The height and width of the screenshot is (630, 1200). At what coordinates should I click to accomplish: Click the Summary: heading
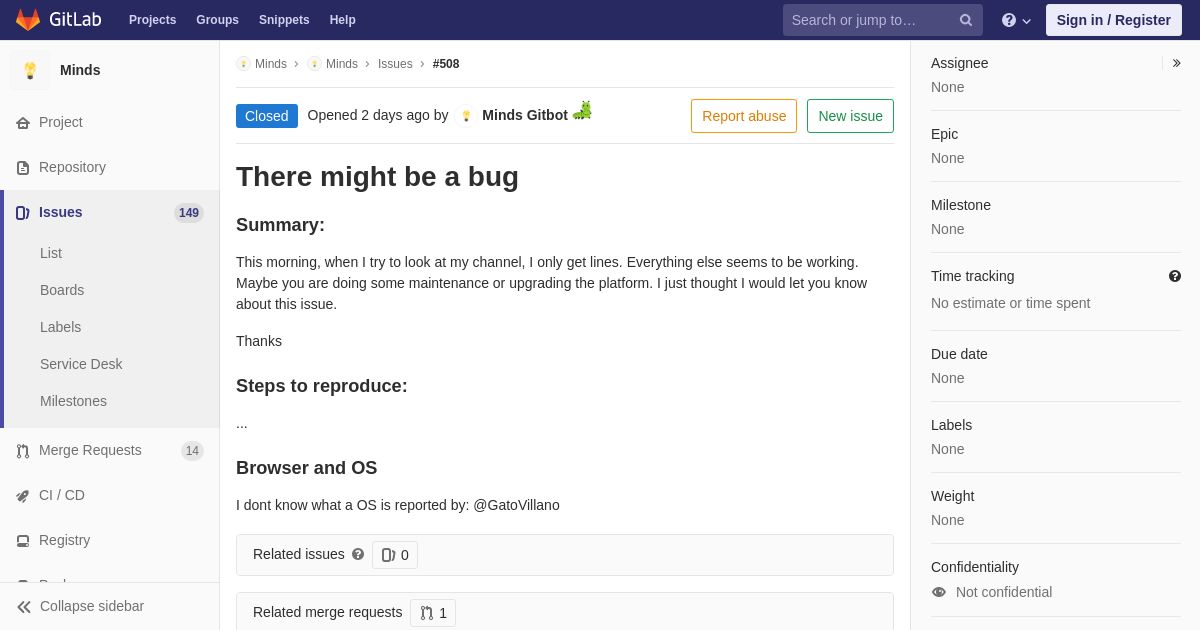click(x=280, y=225)
